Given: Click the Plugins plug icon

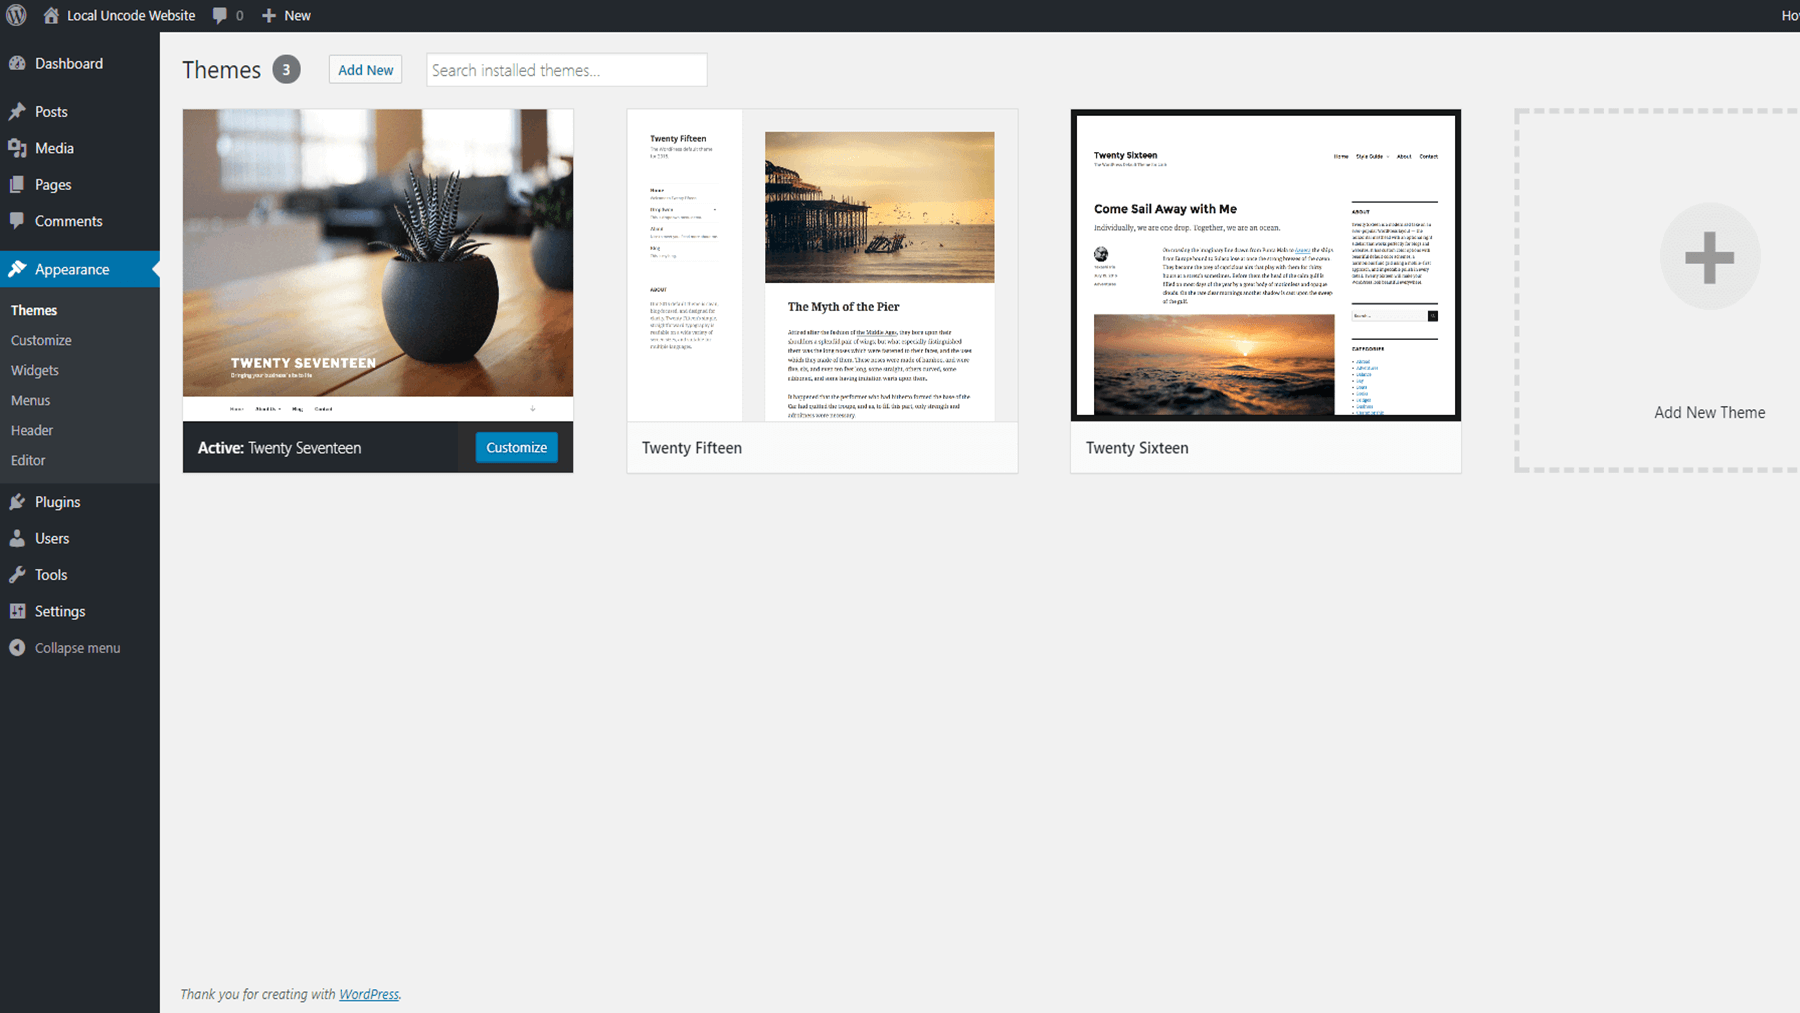Looking at the screenshot, I should pyautogui.click(x=17, y=502).
